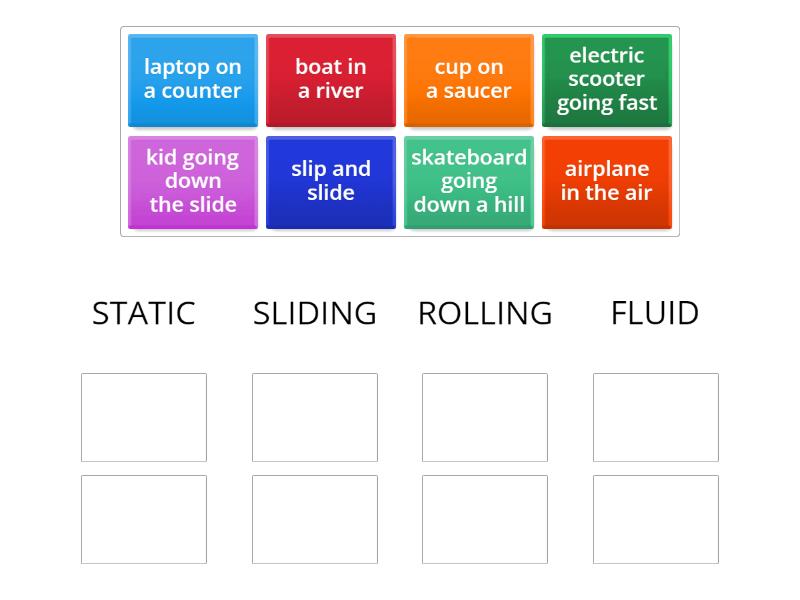Image resolution: width=800 pixels, height=600 pixels.
Task: Click the top drop zone under STATIC
Action: [143, 417]
